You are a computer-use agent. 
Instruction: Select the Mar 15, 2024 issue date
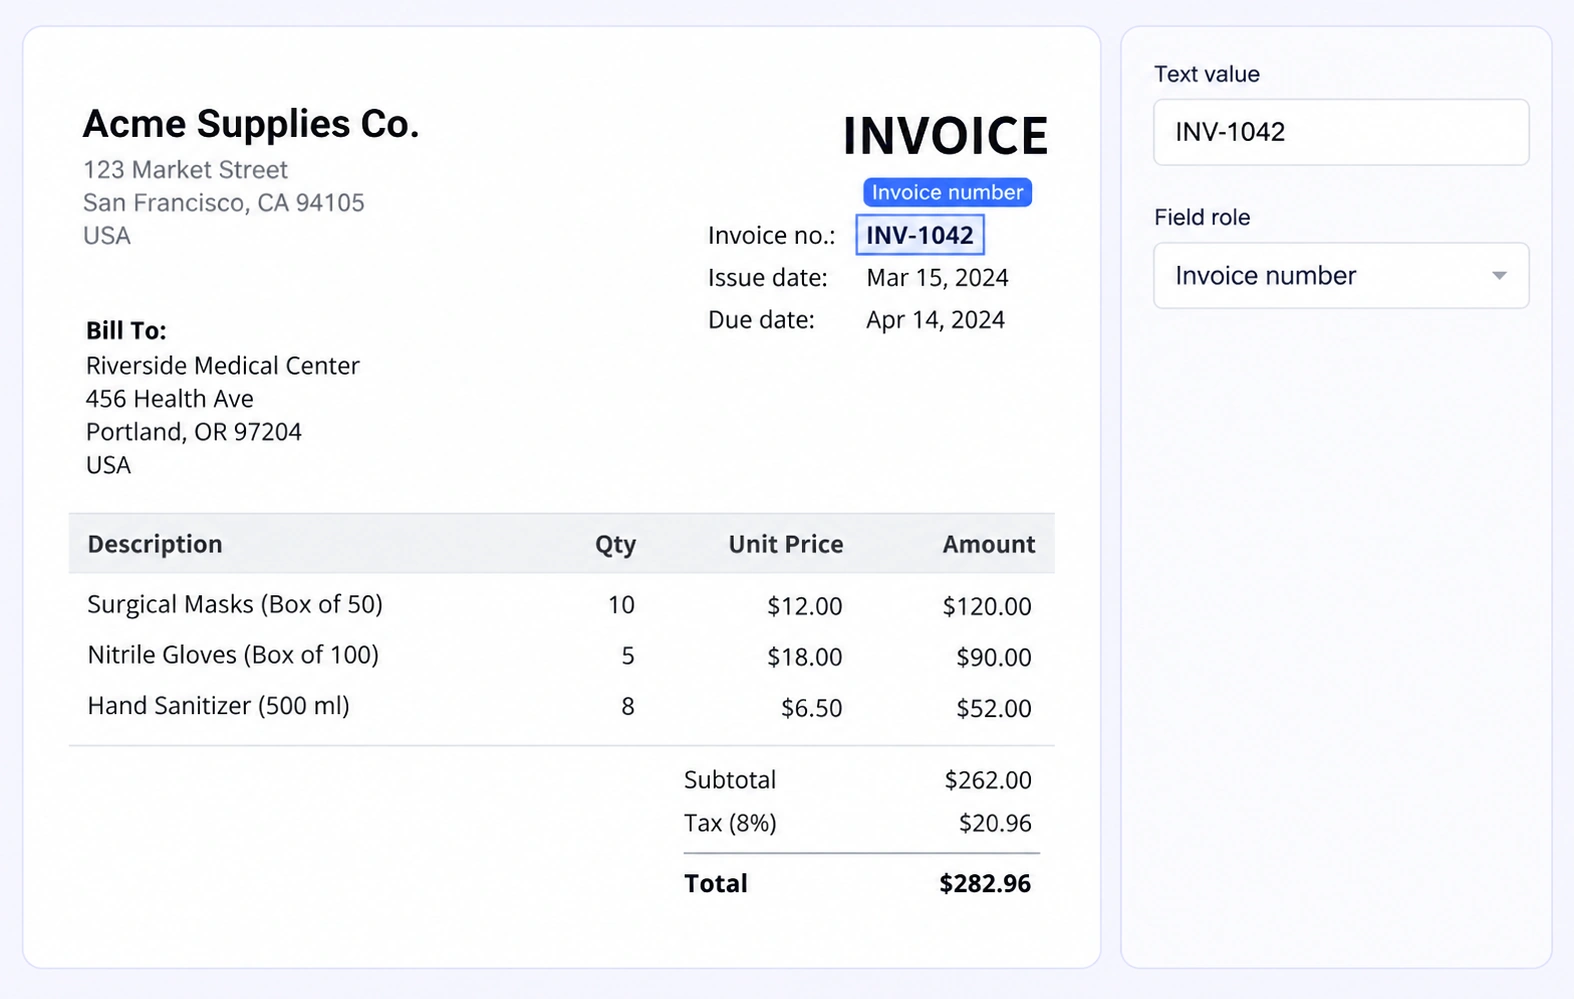pyautogui.click(x=937, y=278)
